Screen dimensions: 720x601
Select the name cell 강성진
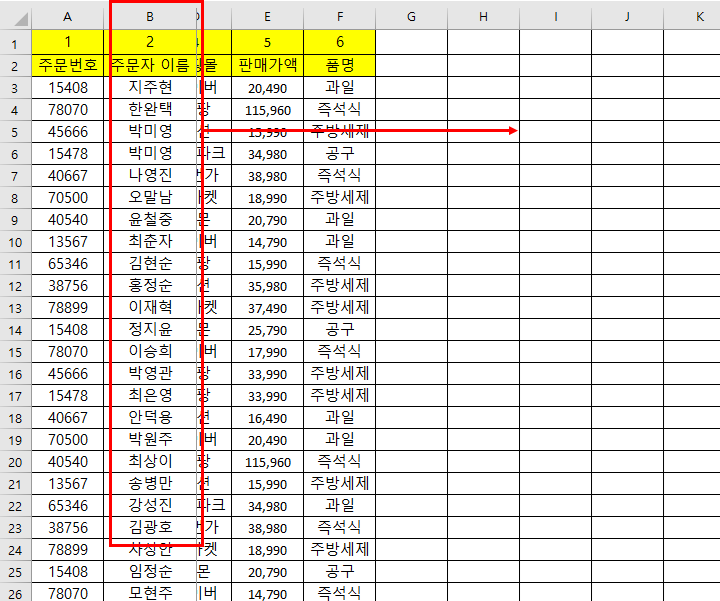click(150, 506)
